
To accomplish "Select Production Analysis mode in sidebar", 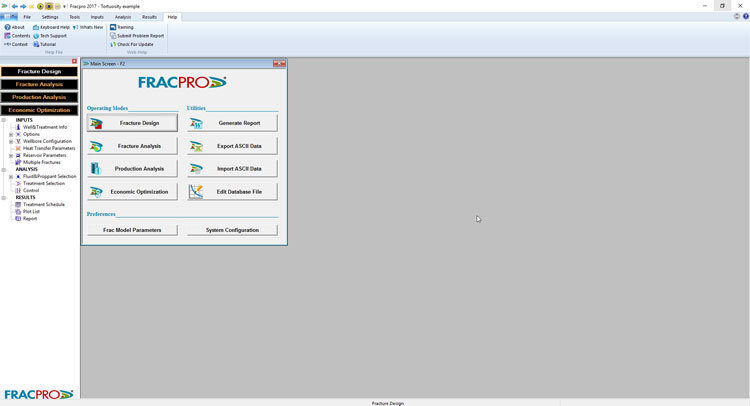I will pyautogui.click(x=39, y=97).
